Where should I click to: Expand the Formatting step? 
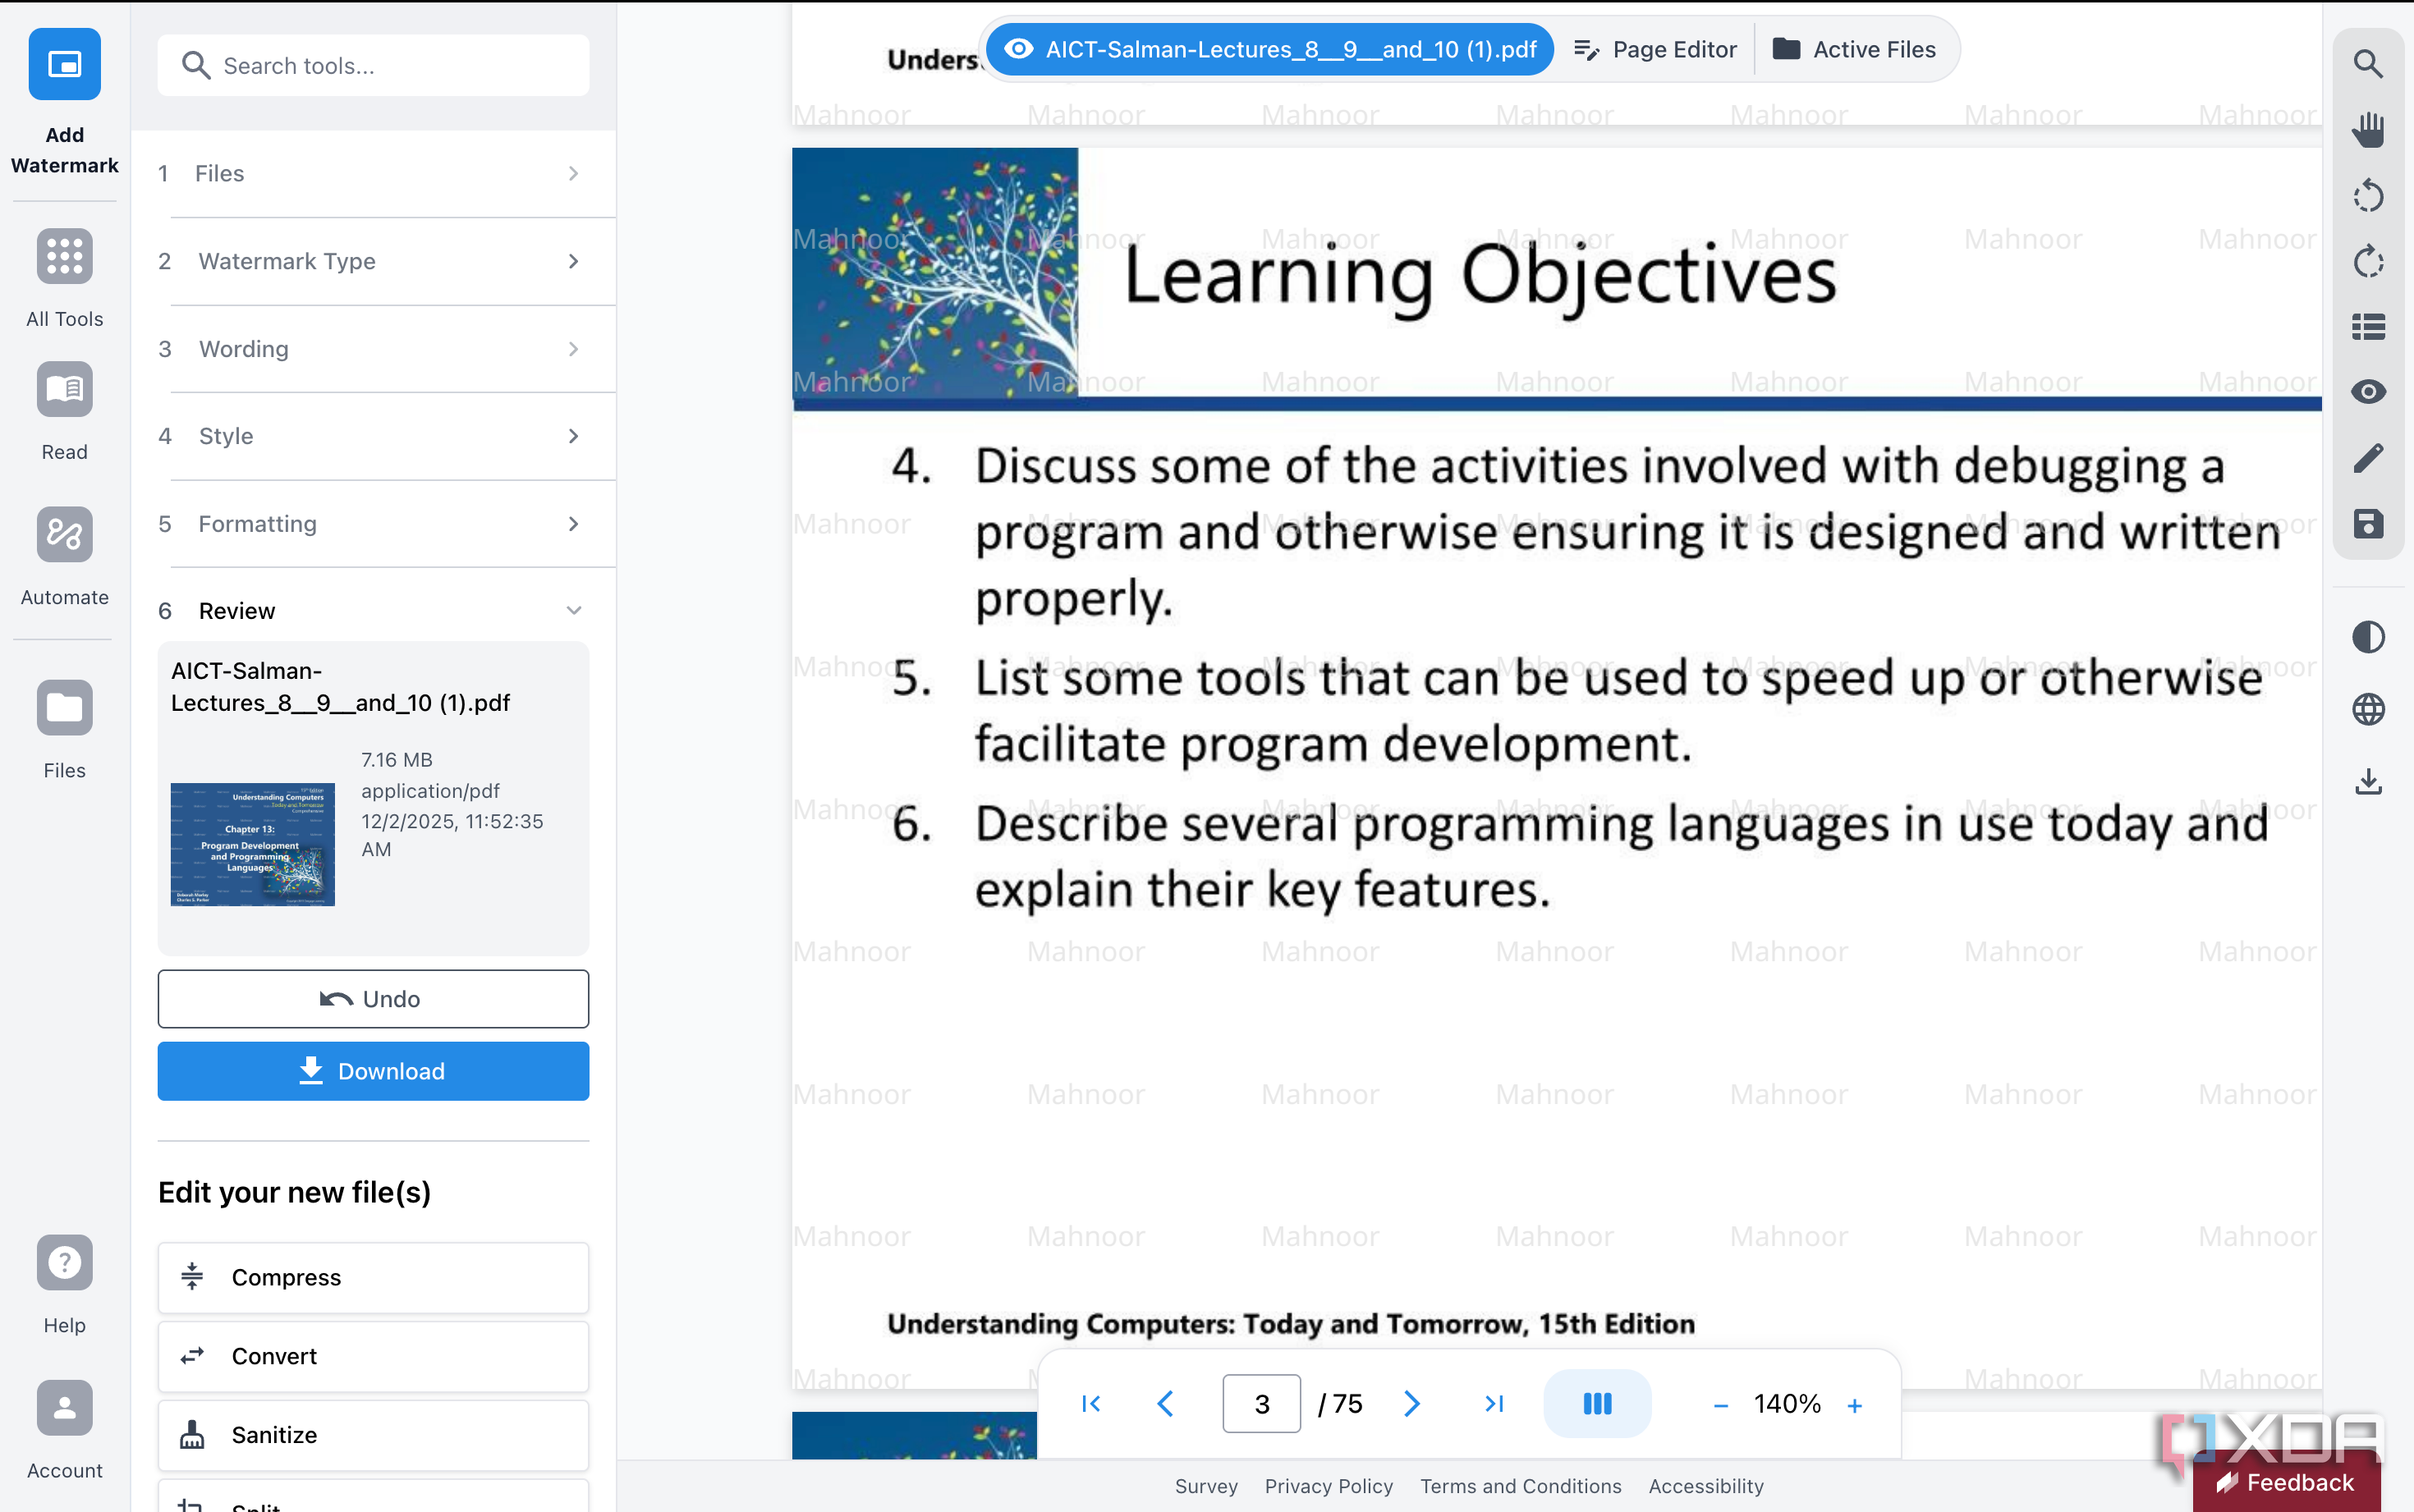coord(373,524)
